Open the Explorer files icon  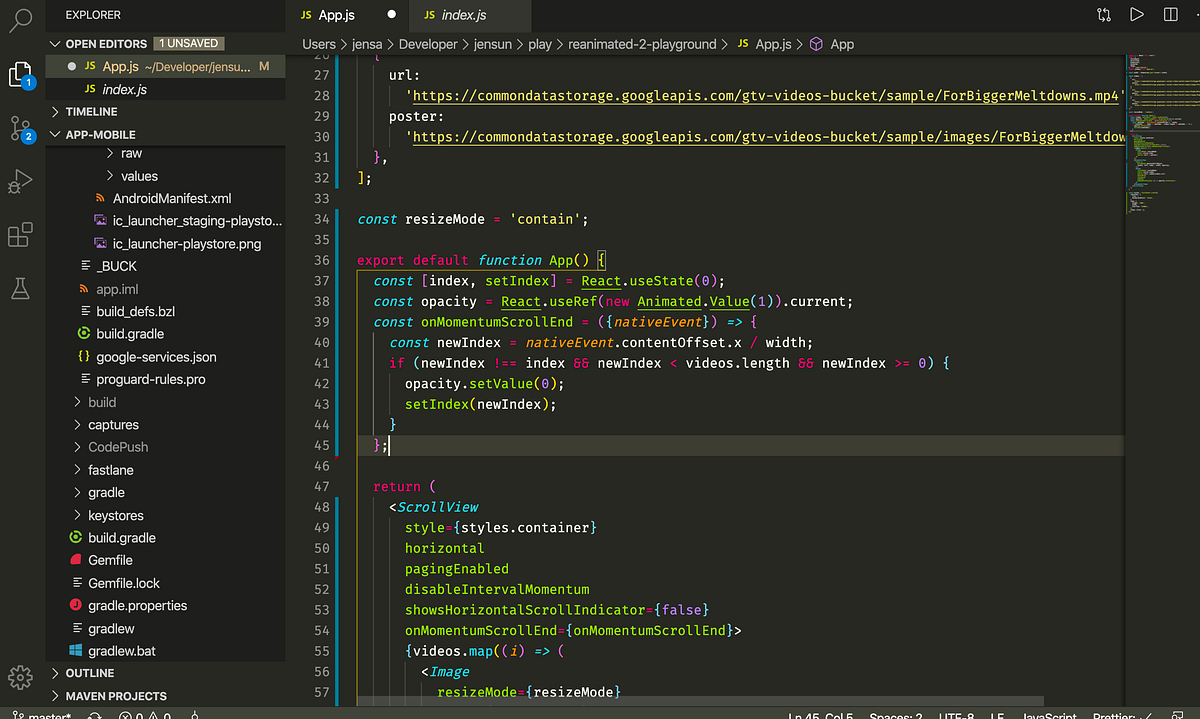(21, 74)
